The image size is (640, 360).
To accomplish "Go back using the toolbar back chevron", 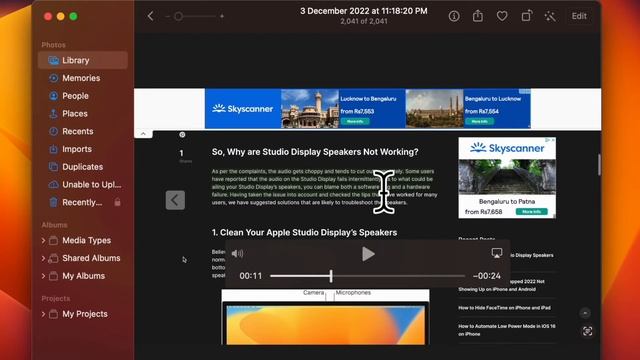I will (x=151, y=16).
